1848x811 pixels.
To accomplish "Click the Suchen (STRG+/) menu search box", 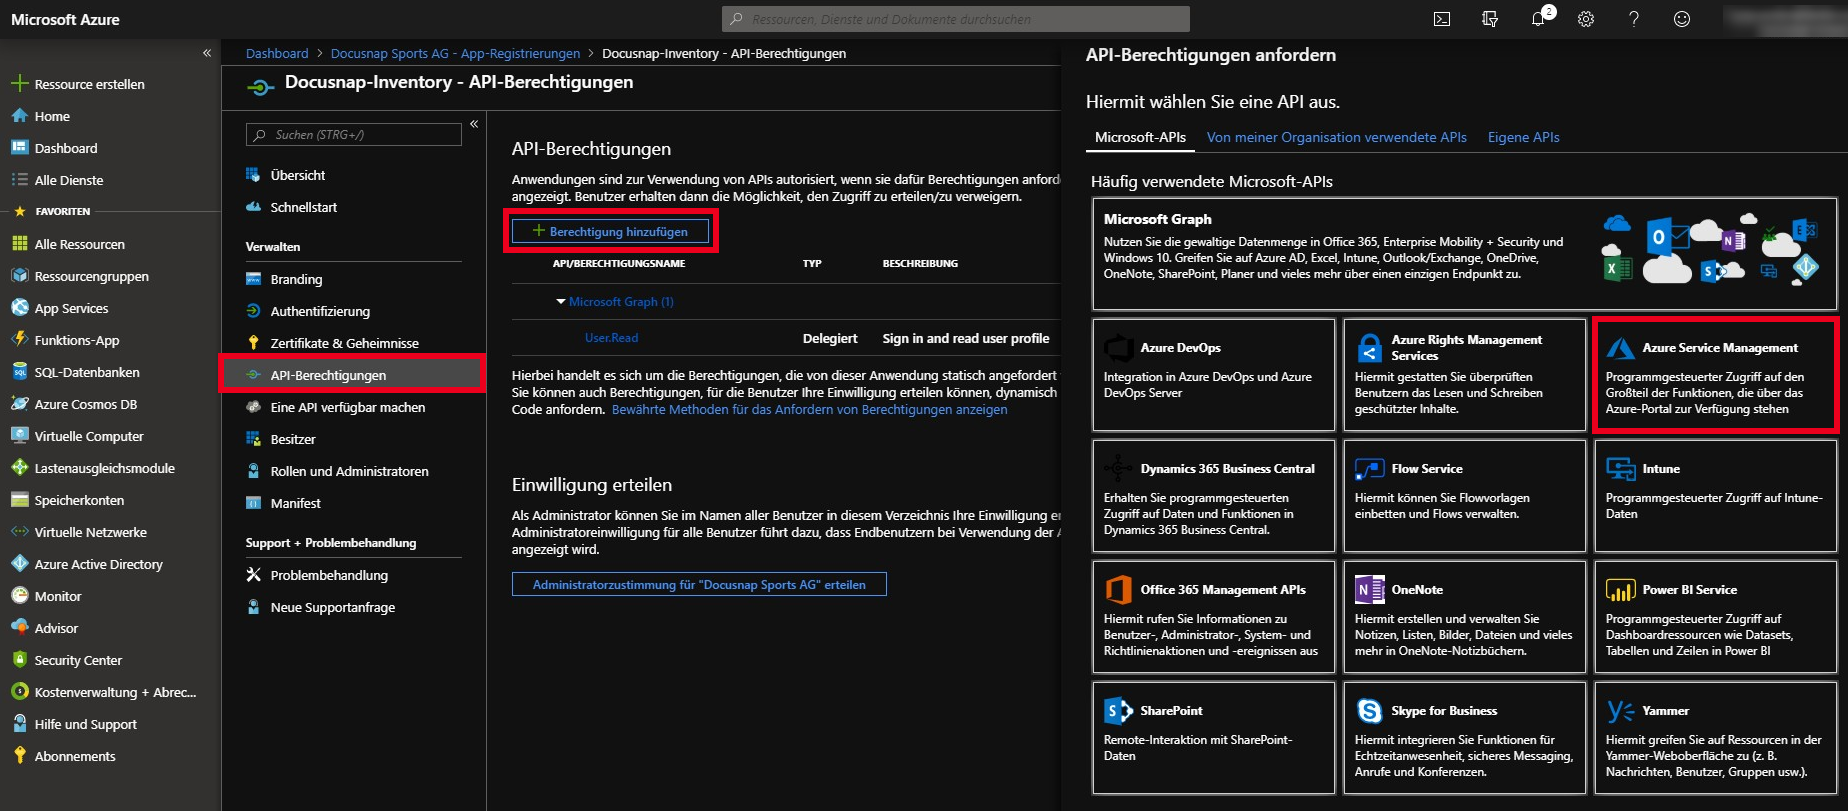I will pos(354,135).
